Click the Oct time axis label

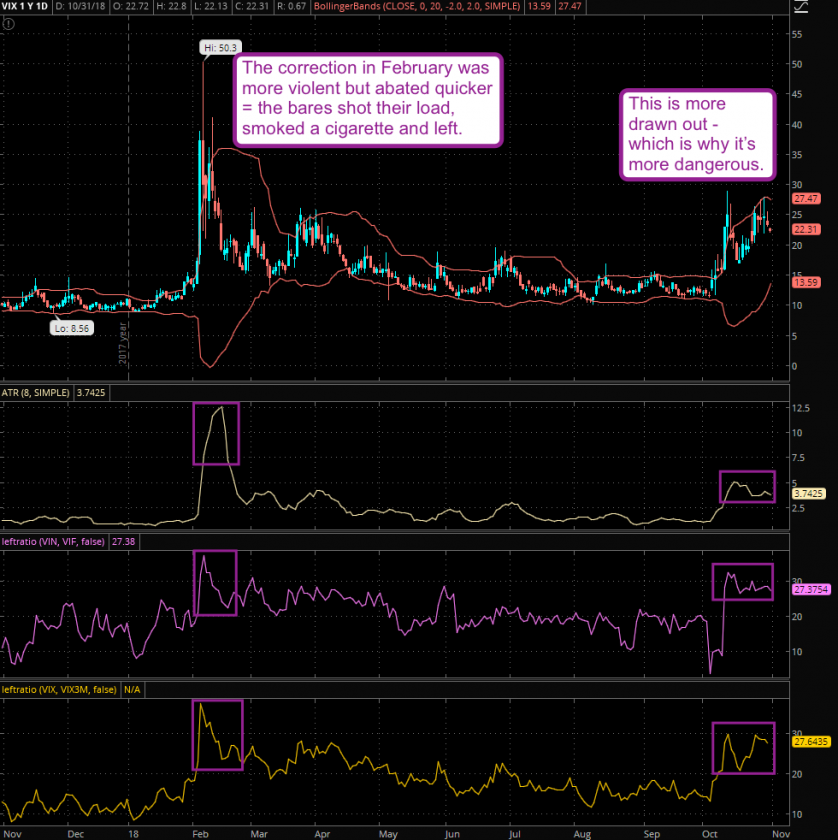[710, 834]
